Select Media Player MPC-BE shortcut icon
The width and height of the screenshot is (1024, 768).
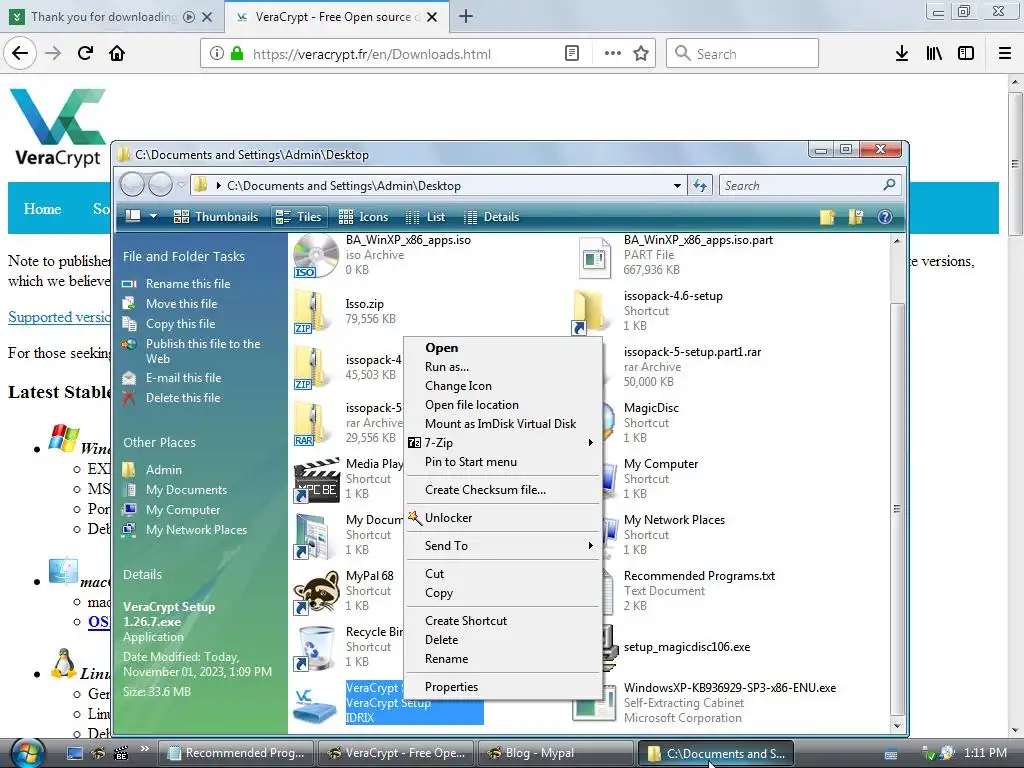(x=316, y=480)
